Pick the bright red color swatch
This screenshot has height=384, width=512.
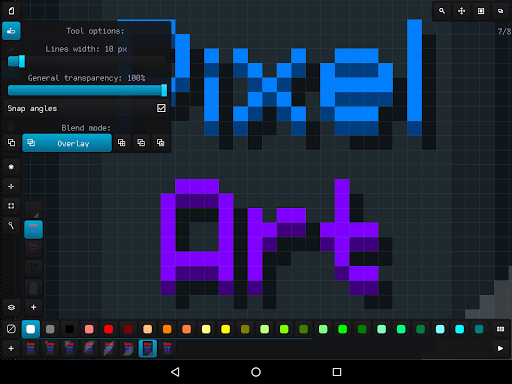click(x=109, y=329)
